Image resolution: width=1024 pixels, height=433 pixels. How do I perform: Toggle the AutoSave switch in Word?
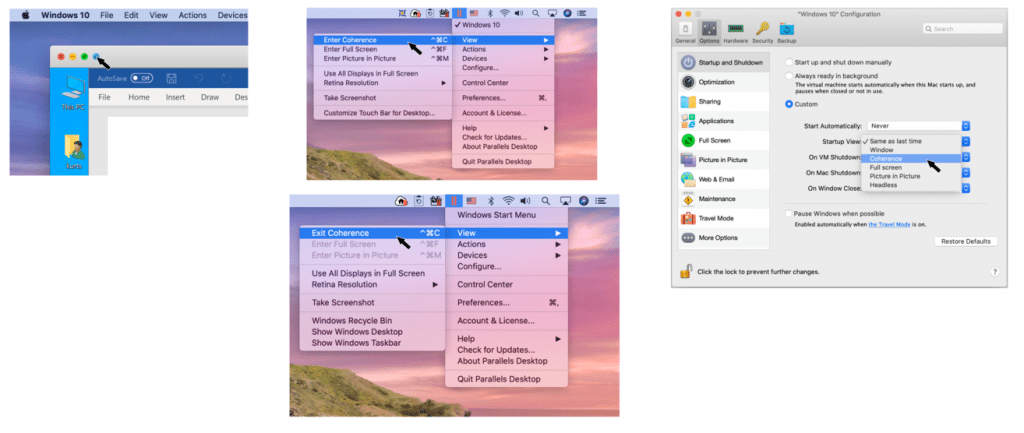pos(141,78)
